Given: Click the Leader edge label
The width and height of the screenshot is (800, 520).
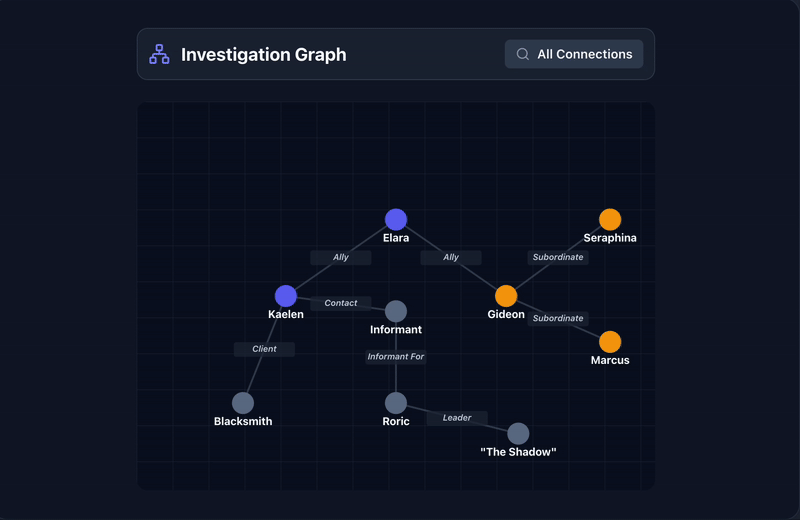Looking at the screenshot, I should [x=457, y=418].
